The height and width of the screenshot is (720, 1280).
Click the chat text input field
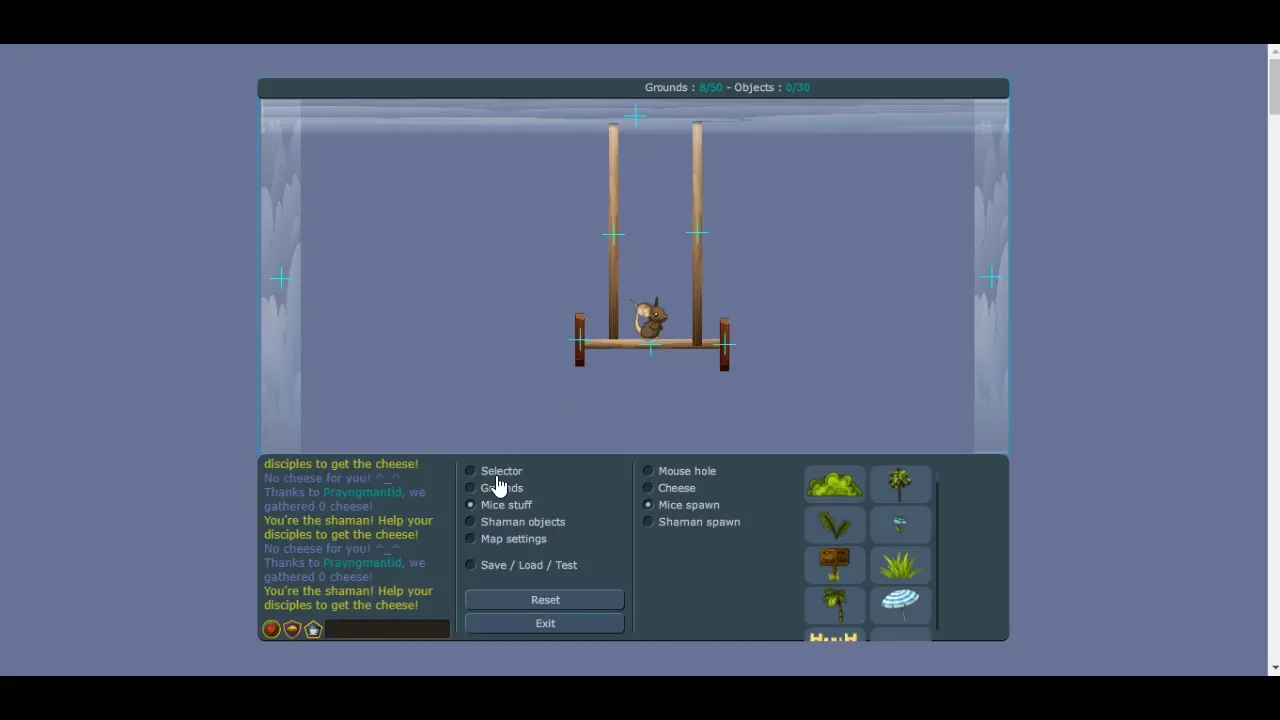(387, 629)
